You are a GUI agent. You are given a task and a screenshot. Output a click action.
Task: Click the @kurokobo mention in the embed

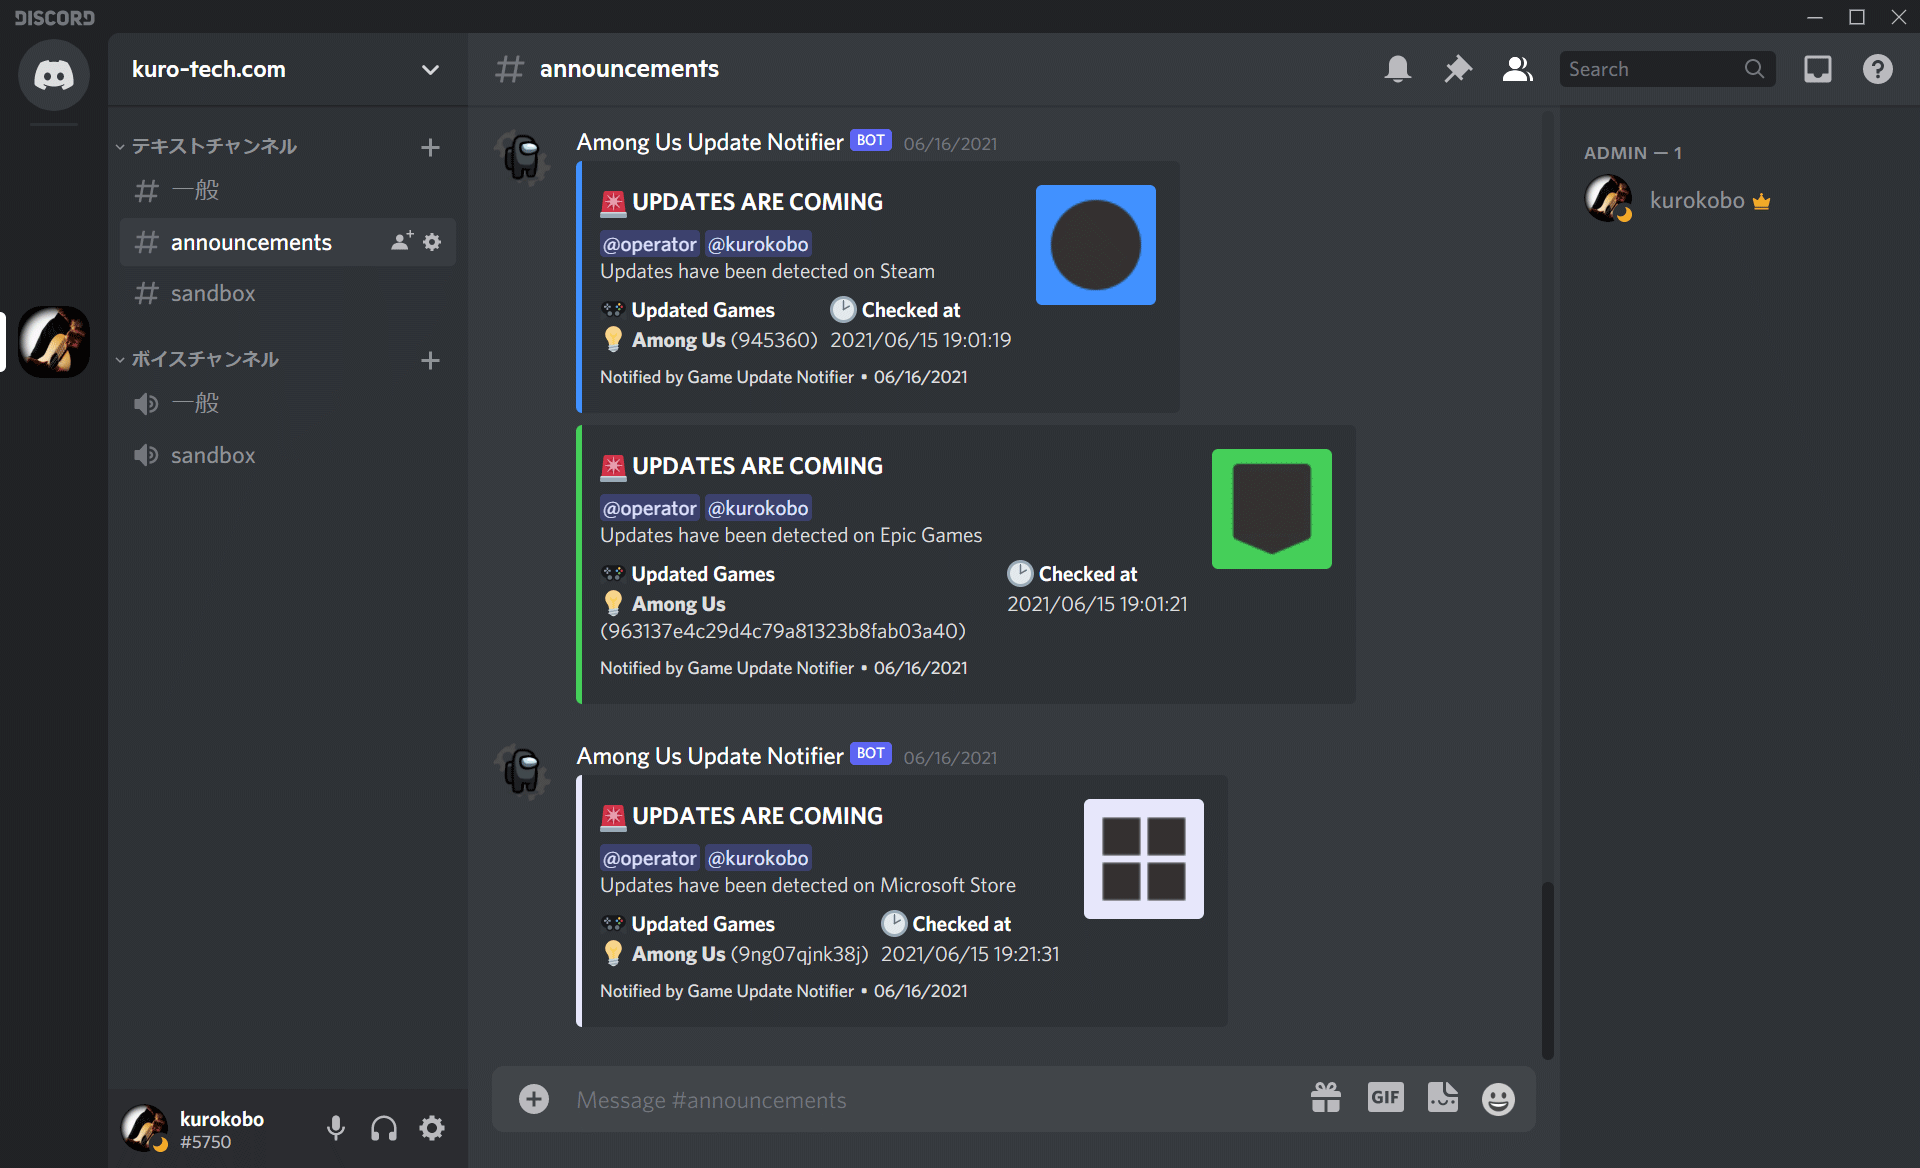tap(758, 243)
